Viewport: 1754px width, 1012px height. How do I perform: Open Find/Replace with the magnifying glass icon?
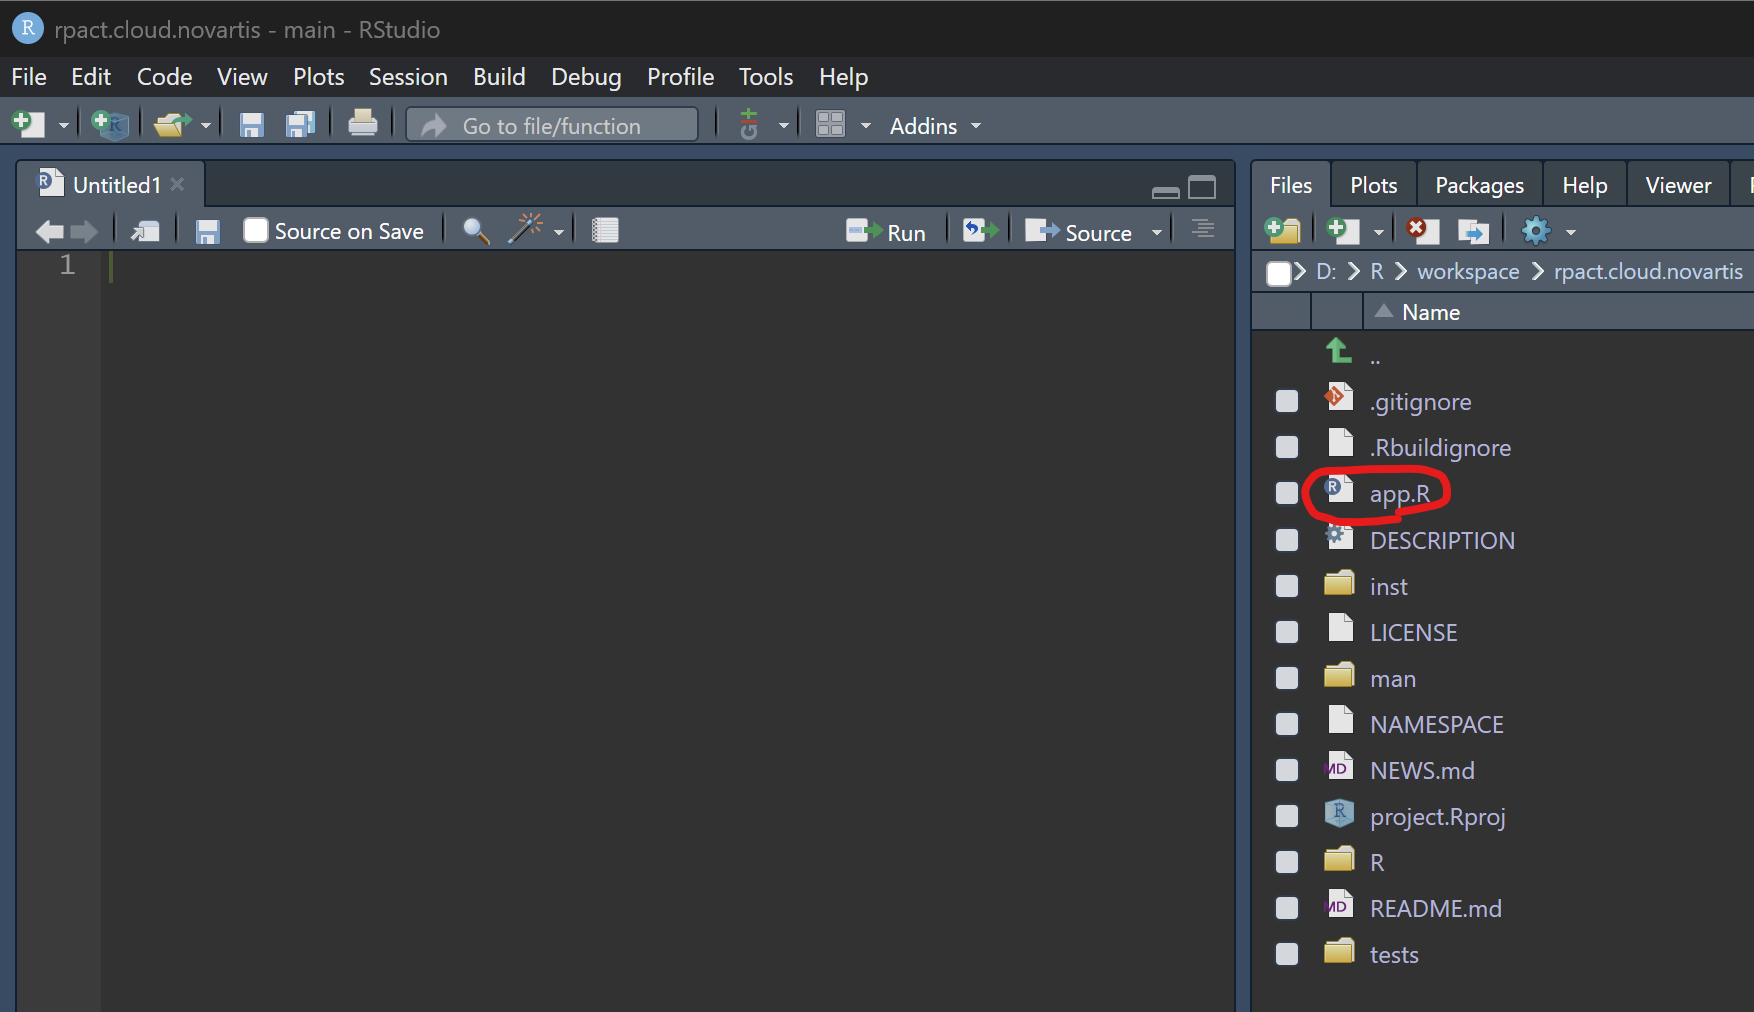(x=475, y=230)
